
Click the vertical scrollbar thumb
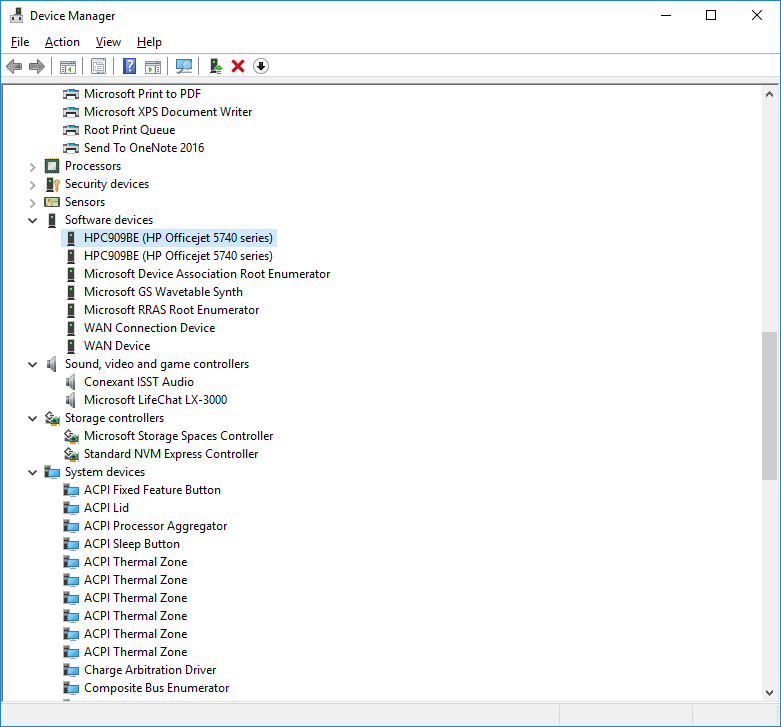(769, 406)
